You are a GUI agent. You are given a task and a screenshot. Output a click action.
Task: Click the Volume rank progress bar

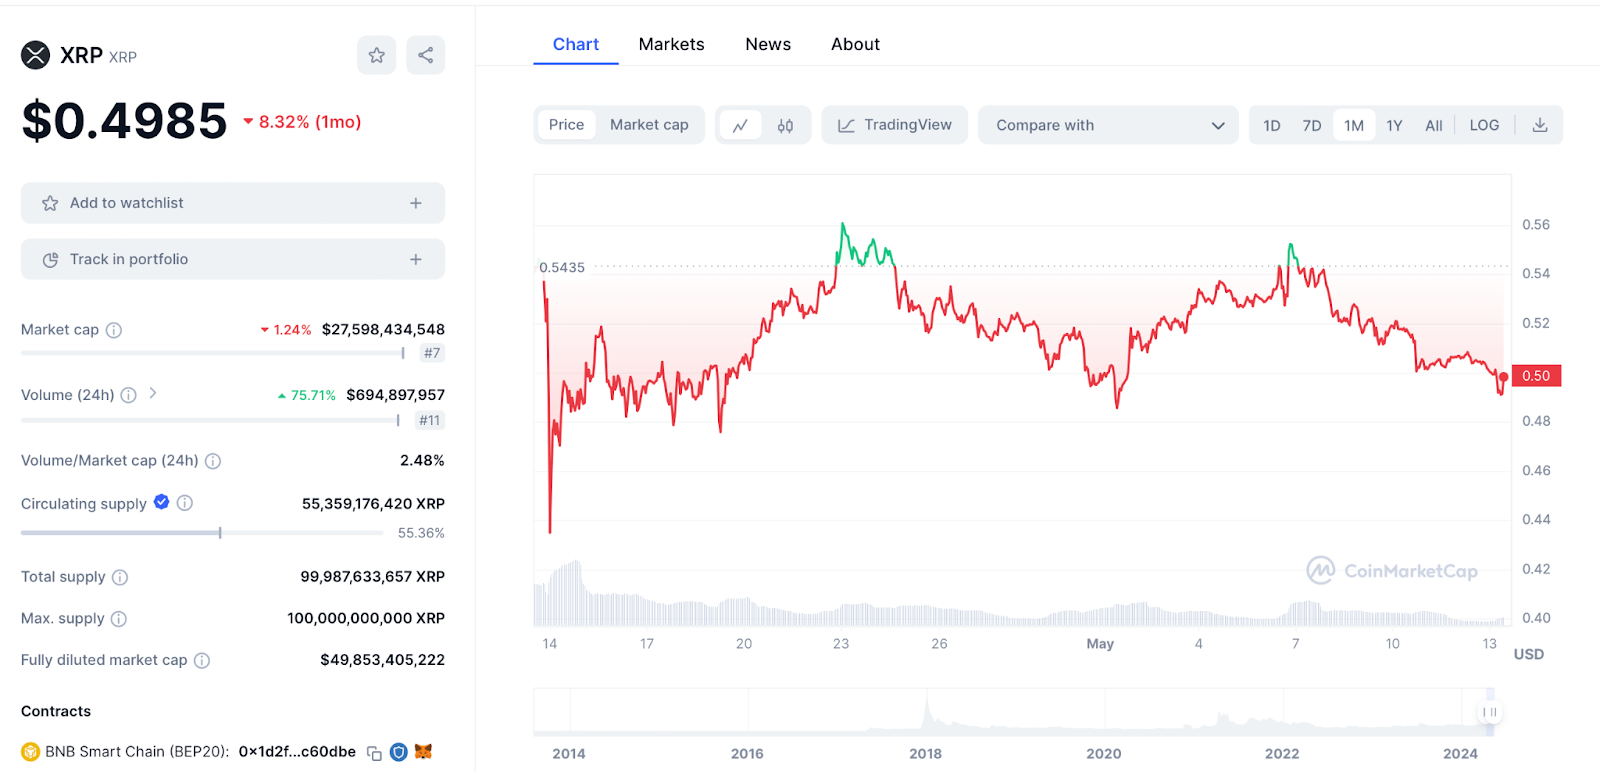(x=211, y=421)
